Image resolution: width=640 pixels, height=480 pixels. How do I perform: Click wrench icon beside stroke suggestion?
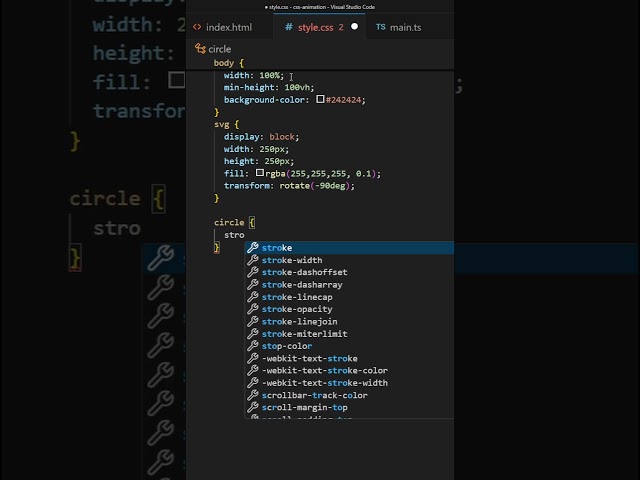pyautogui.click(x=253, y=247)
